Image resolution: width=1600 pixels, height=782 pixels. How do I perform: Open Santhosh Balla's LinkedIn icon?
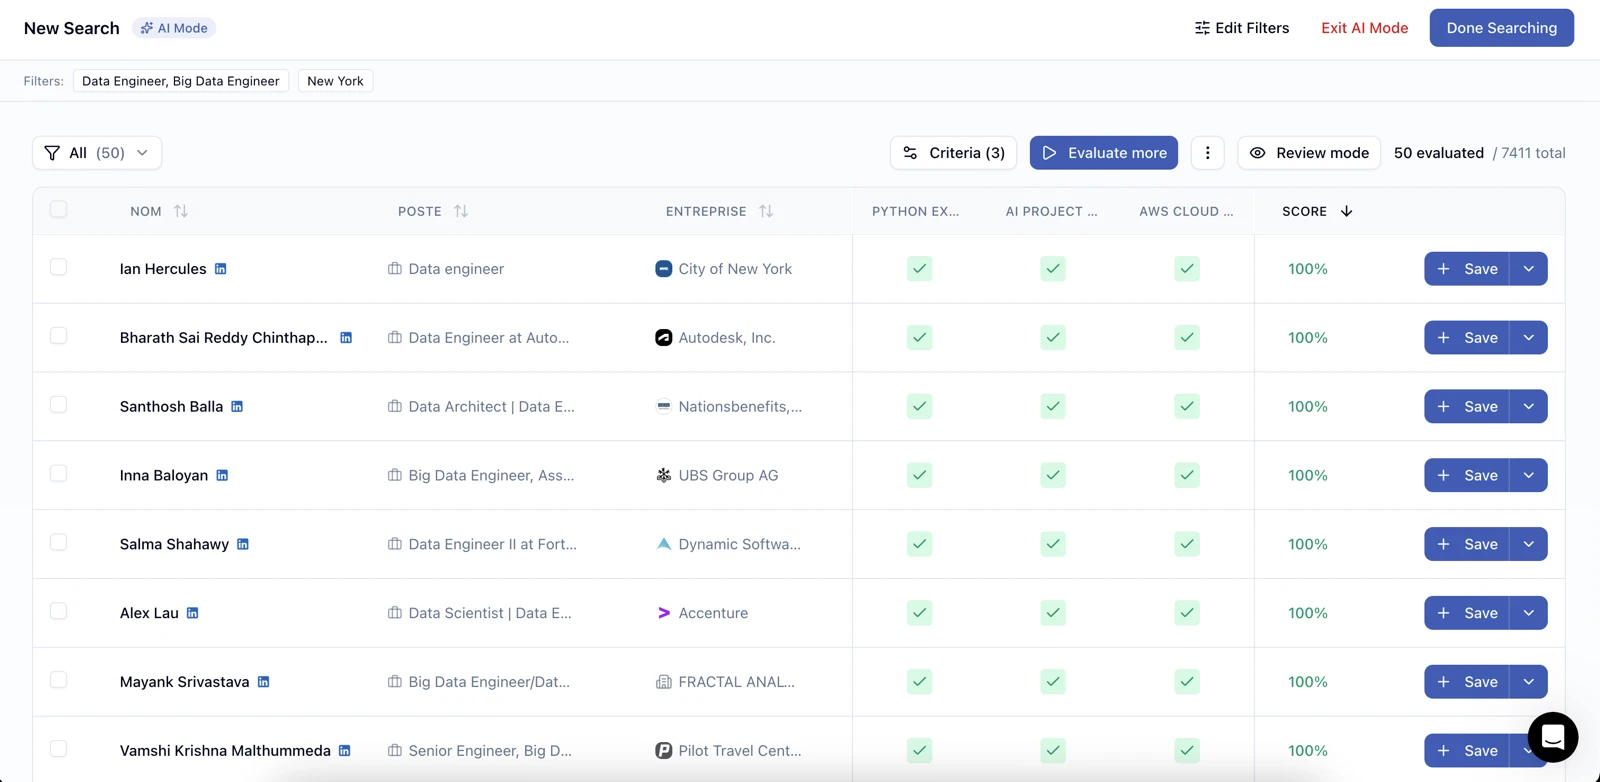pos(237,407)
